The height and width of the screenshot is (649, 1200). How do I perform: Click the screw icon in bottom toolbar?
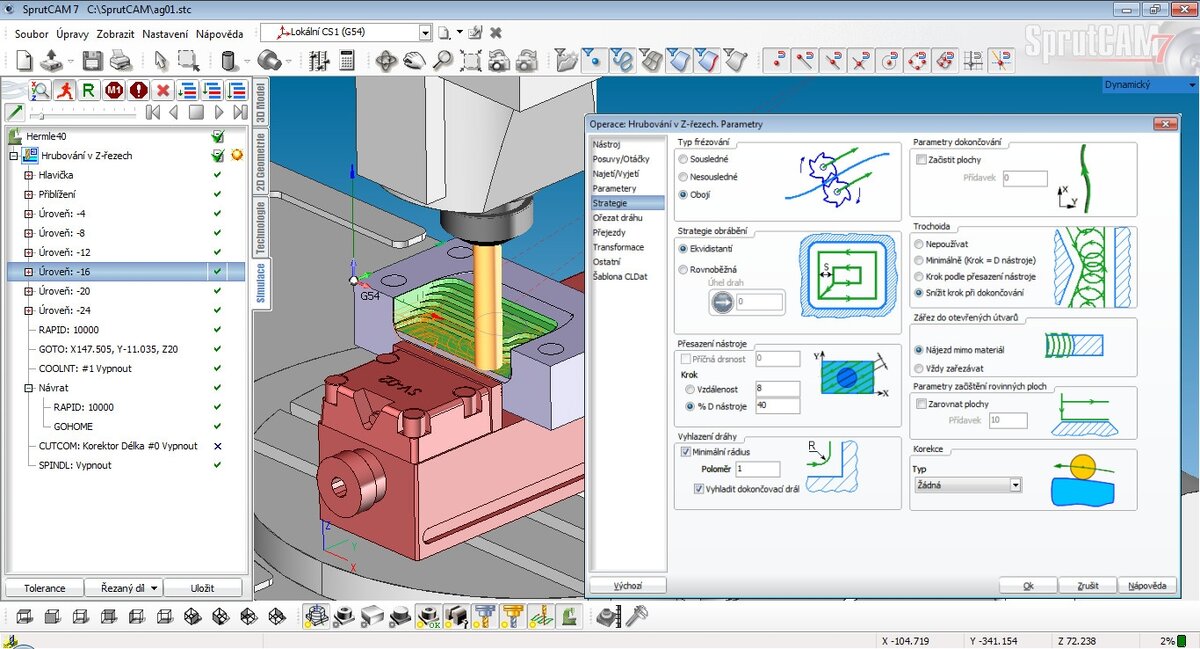pyautogui.click(x=636, y=617)
